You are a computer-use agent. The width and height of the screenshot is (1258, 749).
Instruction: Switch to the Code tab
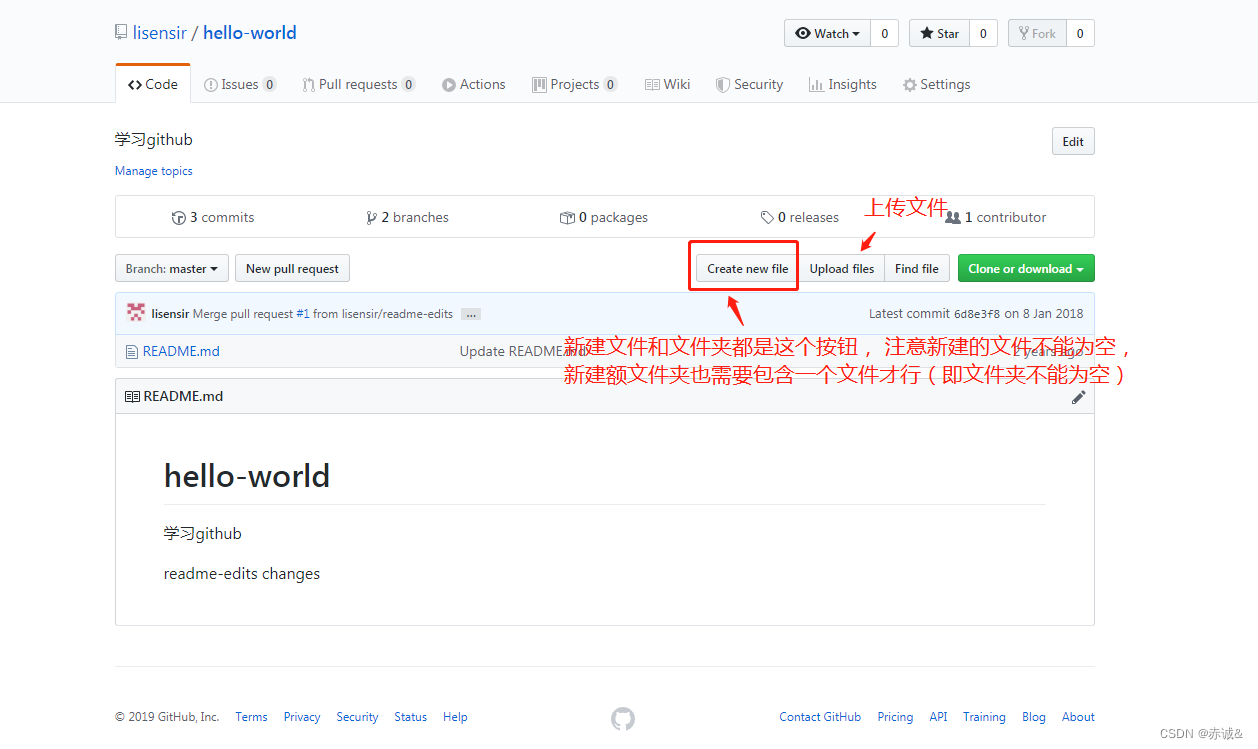click(x=153, y=84)
